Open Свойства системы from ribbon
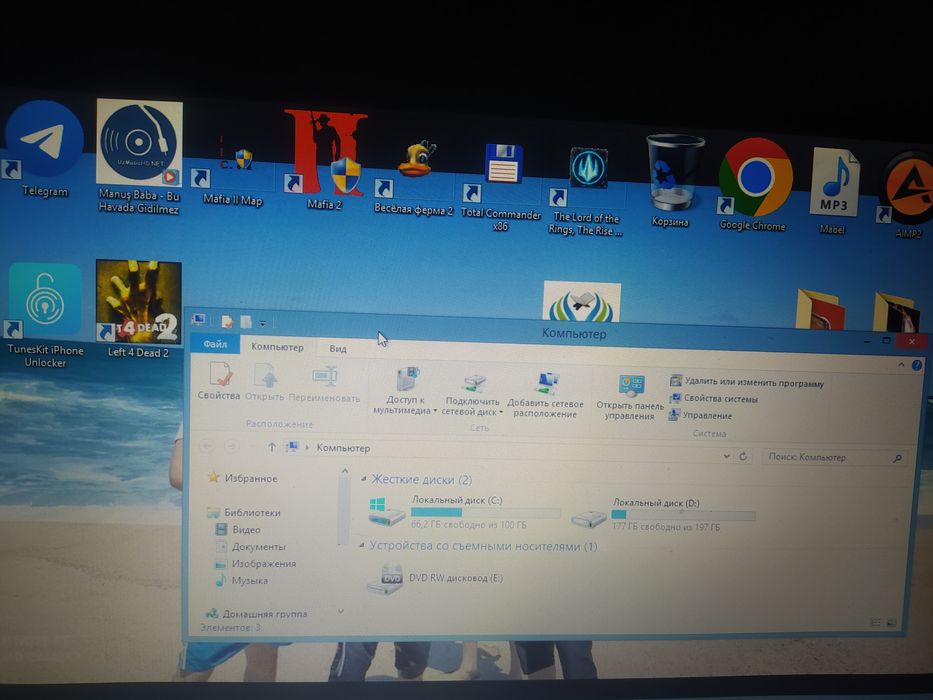933x700 pixels. 713,398
